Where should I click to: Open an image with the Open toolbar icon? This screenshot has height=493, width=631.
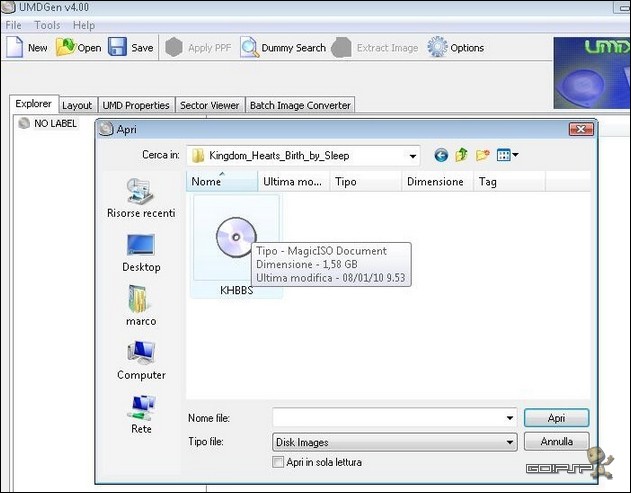click(66, 47)
